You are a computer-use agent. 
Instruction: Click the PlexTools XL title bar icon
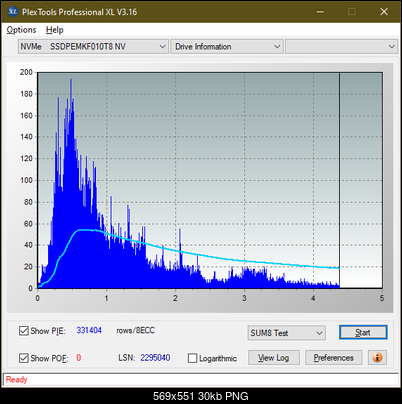[12, 12]
